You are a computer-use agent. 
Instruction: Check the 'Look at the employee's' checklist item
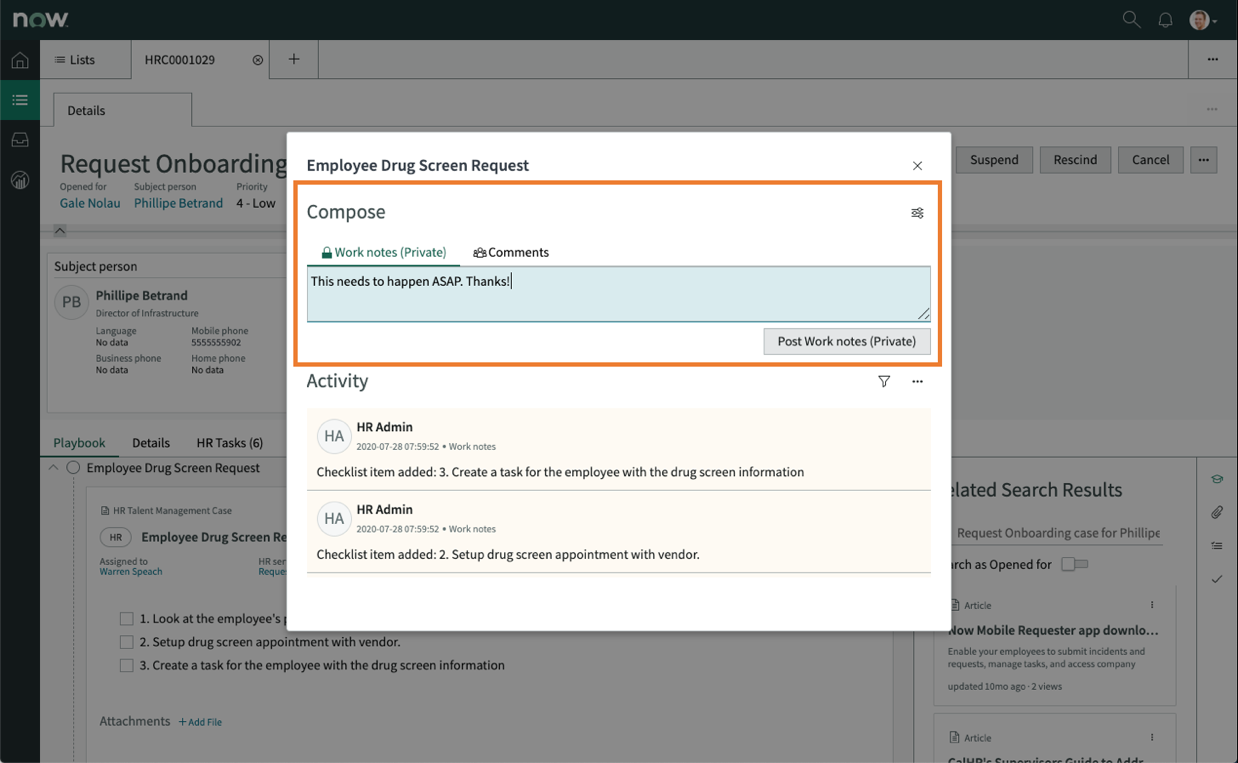point(126,619)
